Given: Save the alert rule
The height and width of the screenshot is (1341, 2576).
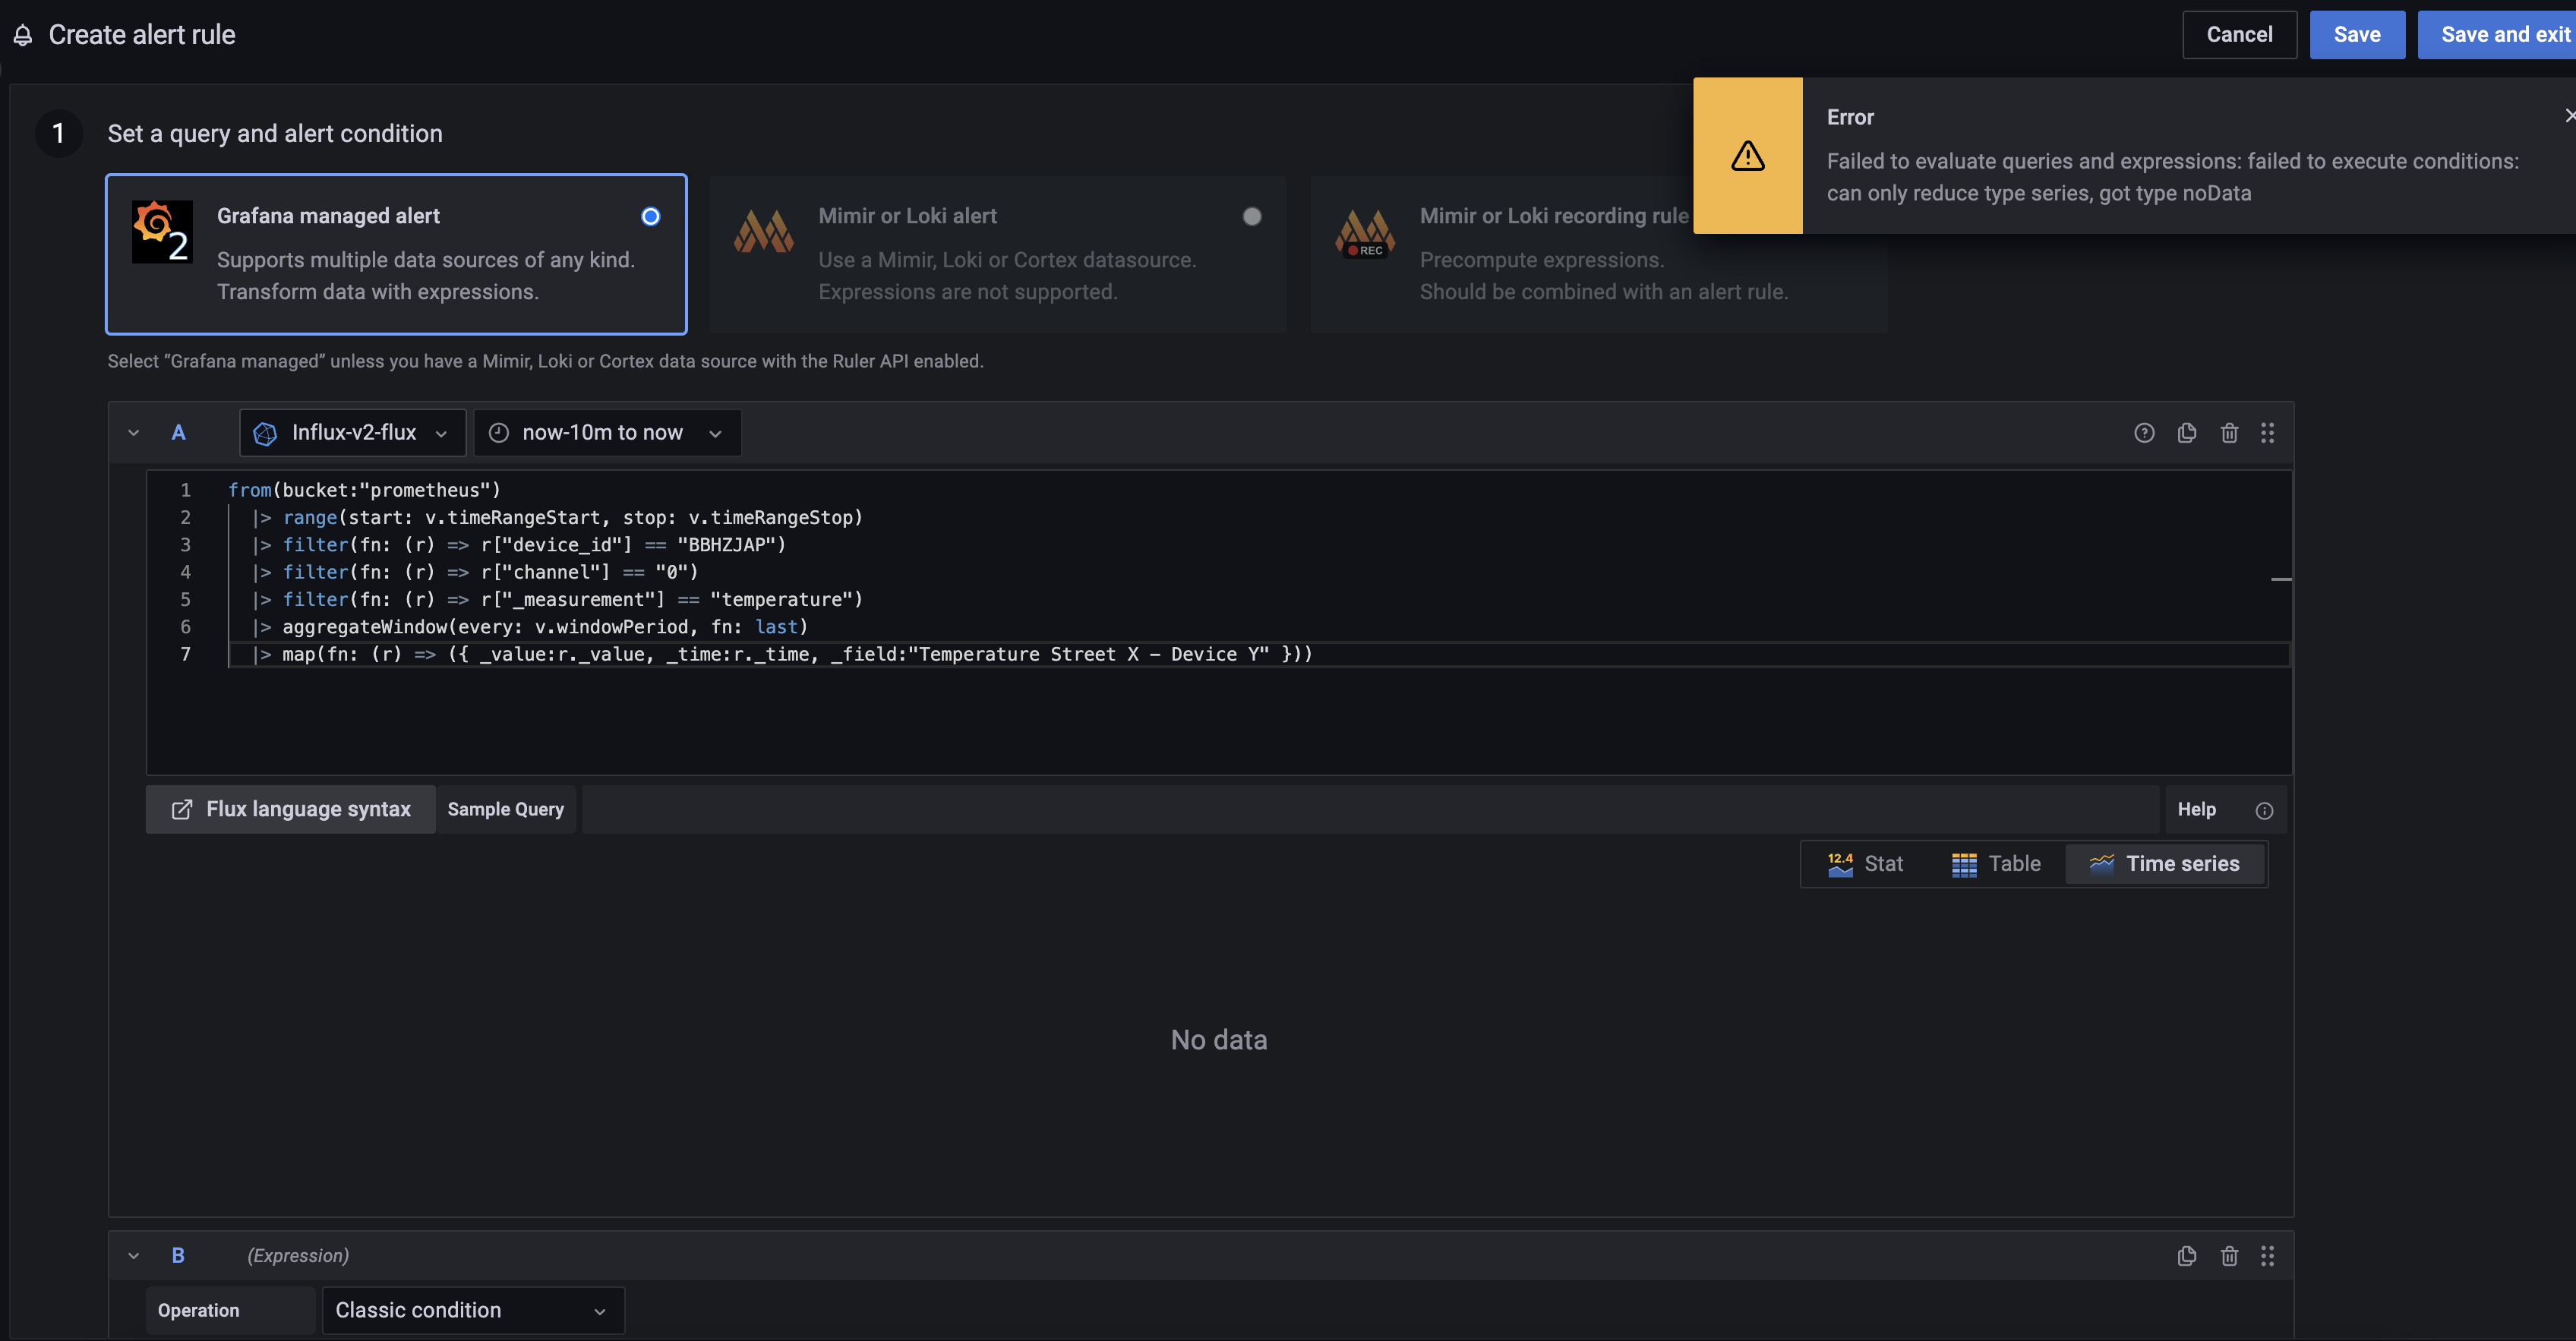Looking at the screenshot, I should pos(2357,34).
